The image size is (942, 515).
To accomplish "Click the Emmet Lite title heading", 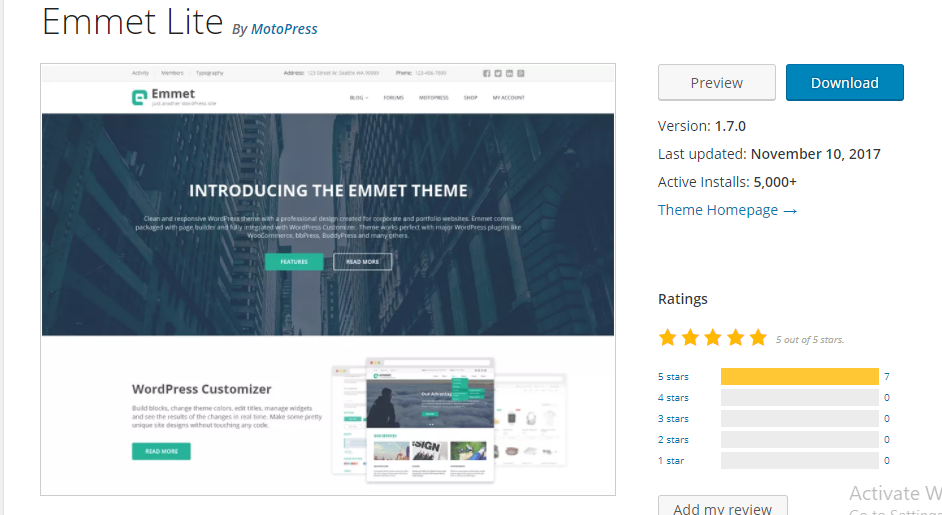I will tap(132, 22).
